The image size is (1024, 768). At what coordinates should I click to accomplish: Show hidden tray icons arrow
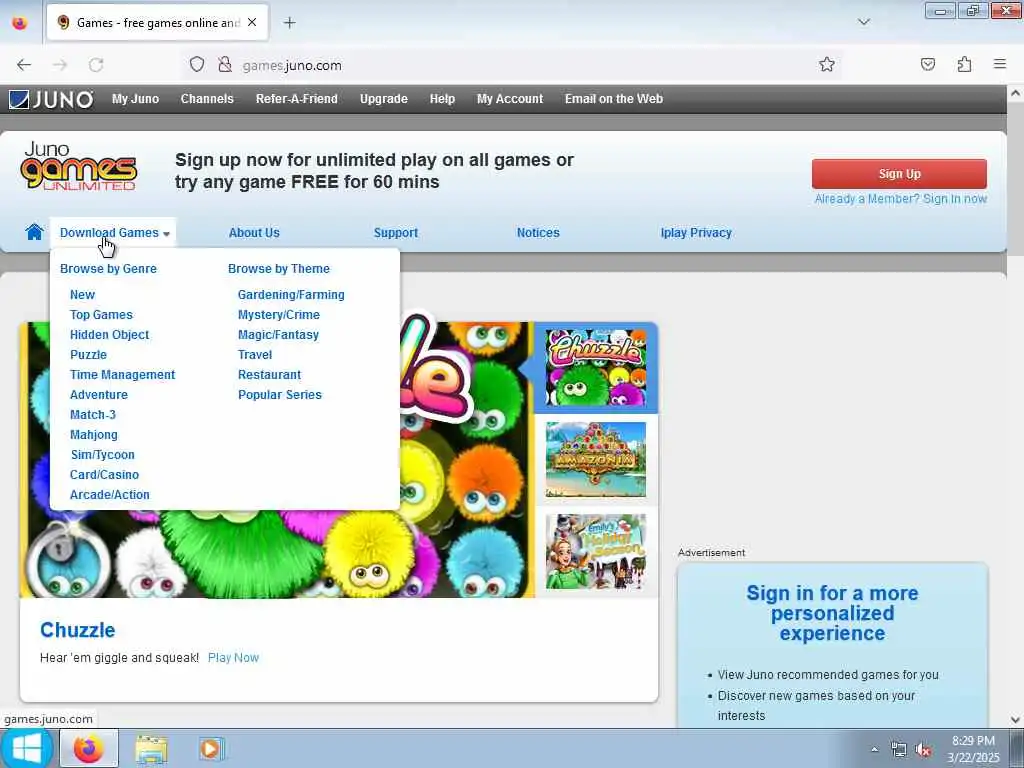click(874, 750)
